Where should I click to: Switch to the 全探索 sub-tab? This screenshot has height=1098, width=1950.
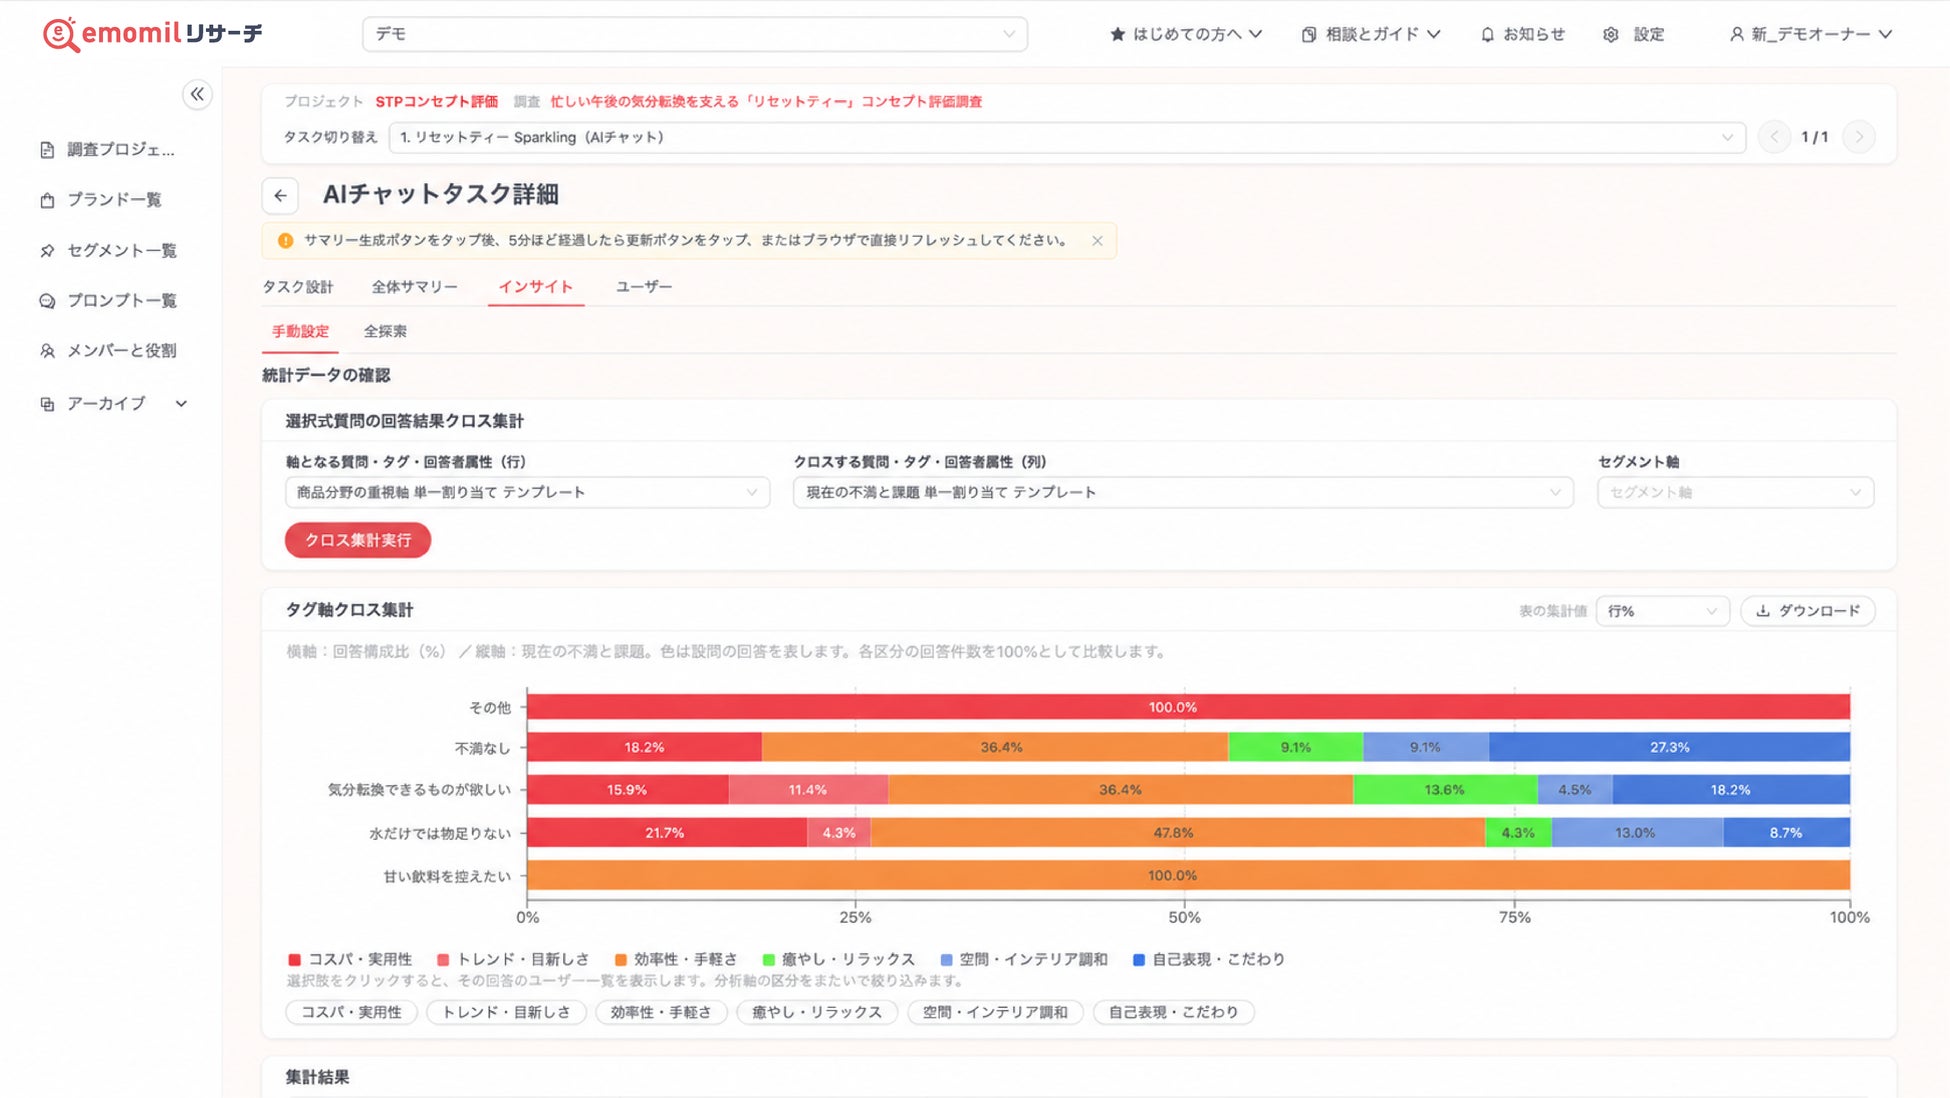pos(385,331)
